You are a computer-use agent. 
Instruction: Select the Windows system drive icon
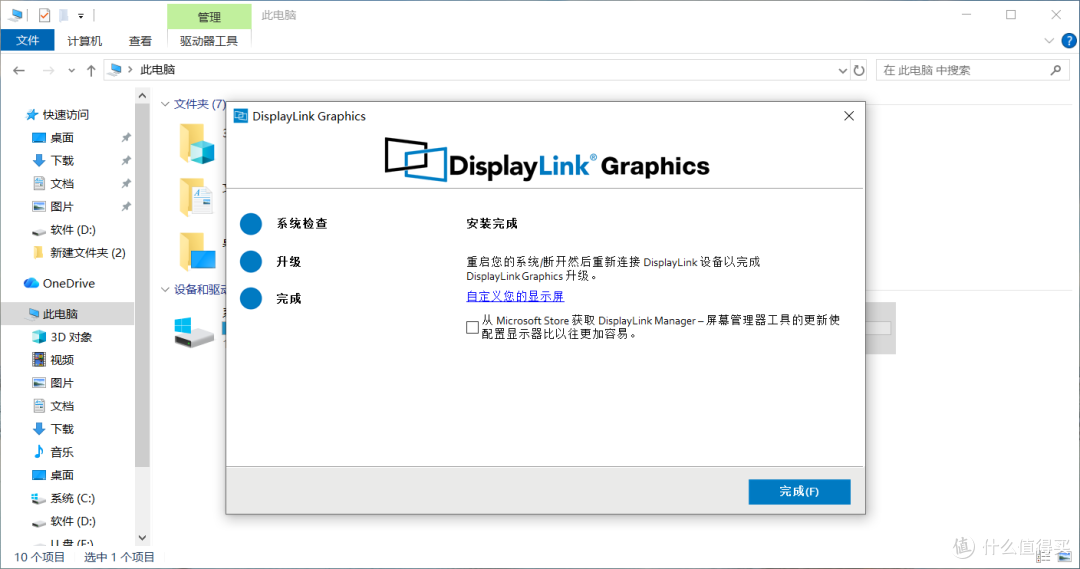click(x=194, y=332)
